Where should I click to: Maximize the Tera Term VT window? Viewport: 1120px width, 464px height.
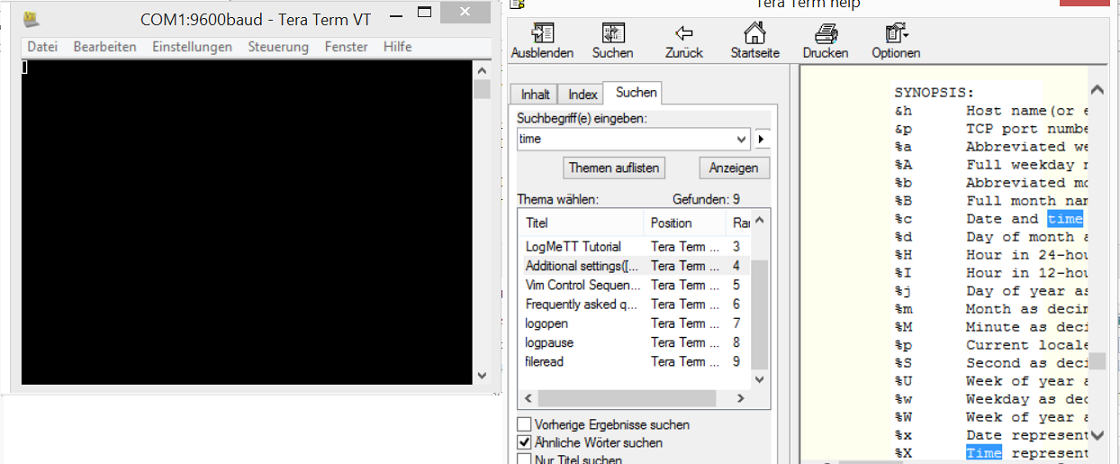click(424, 12)
